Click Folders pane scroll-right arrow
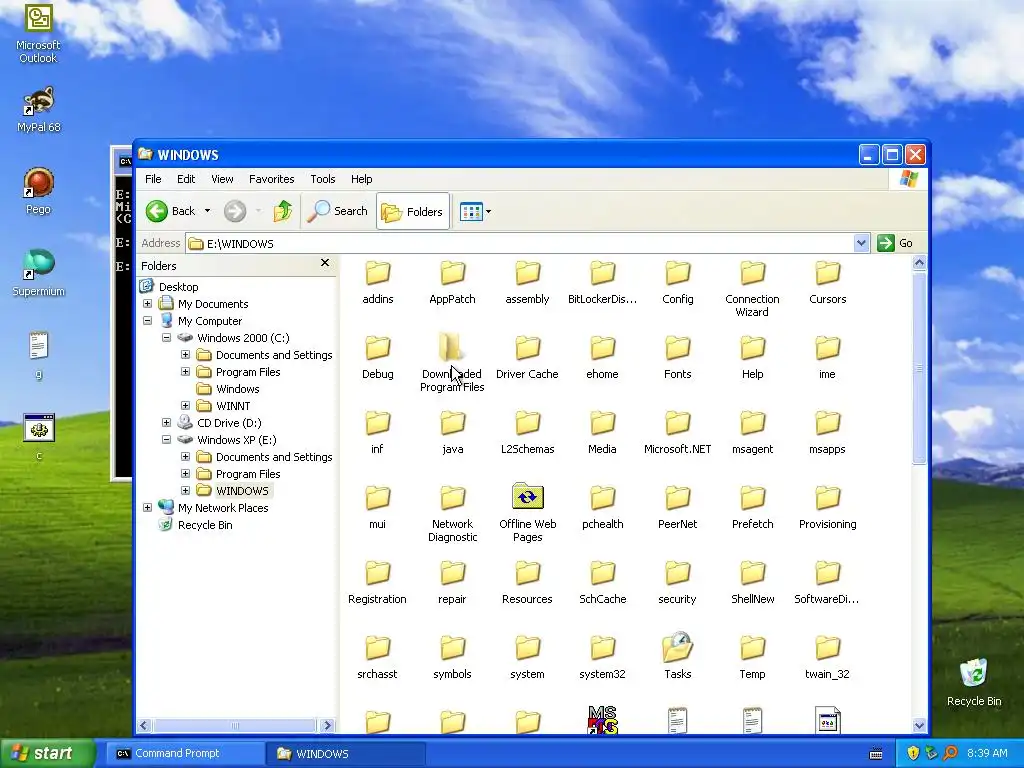Screen dimensions: 1024x768 327,726
